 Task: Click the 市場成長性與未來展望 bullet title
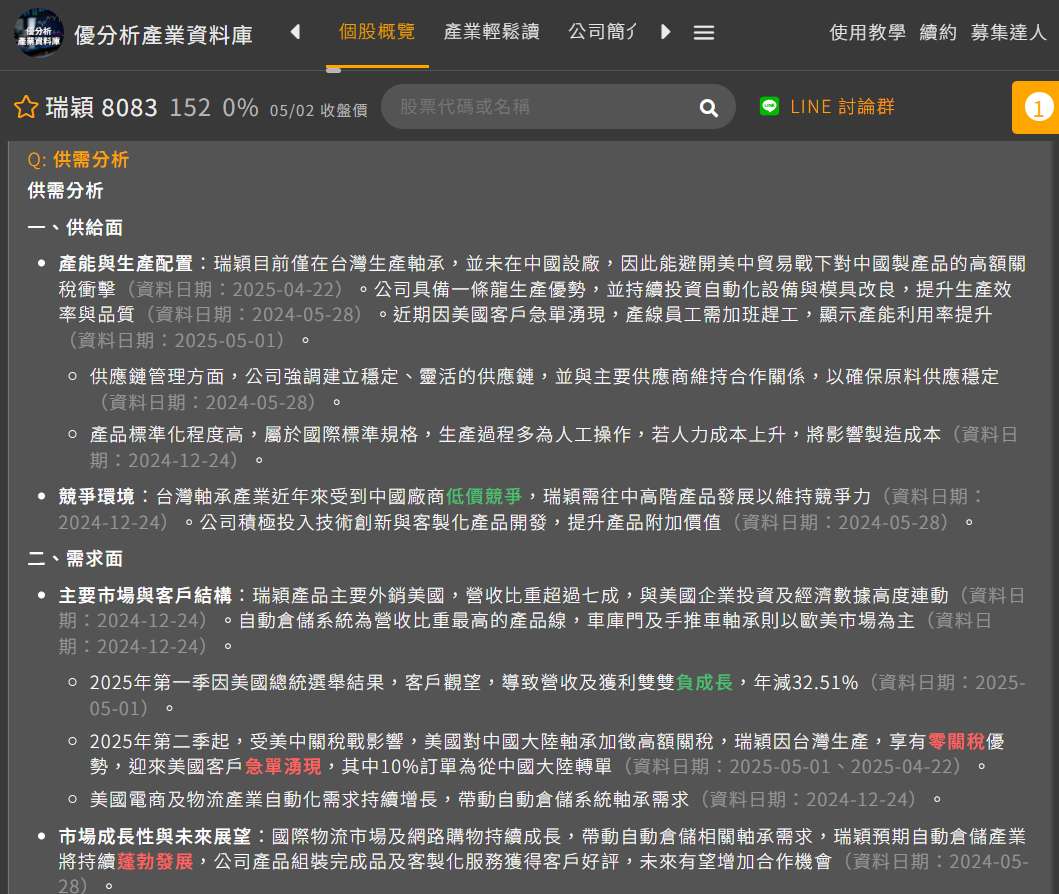[155, 837]
